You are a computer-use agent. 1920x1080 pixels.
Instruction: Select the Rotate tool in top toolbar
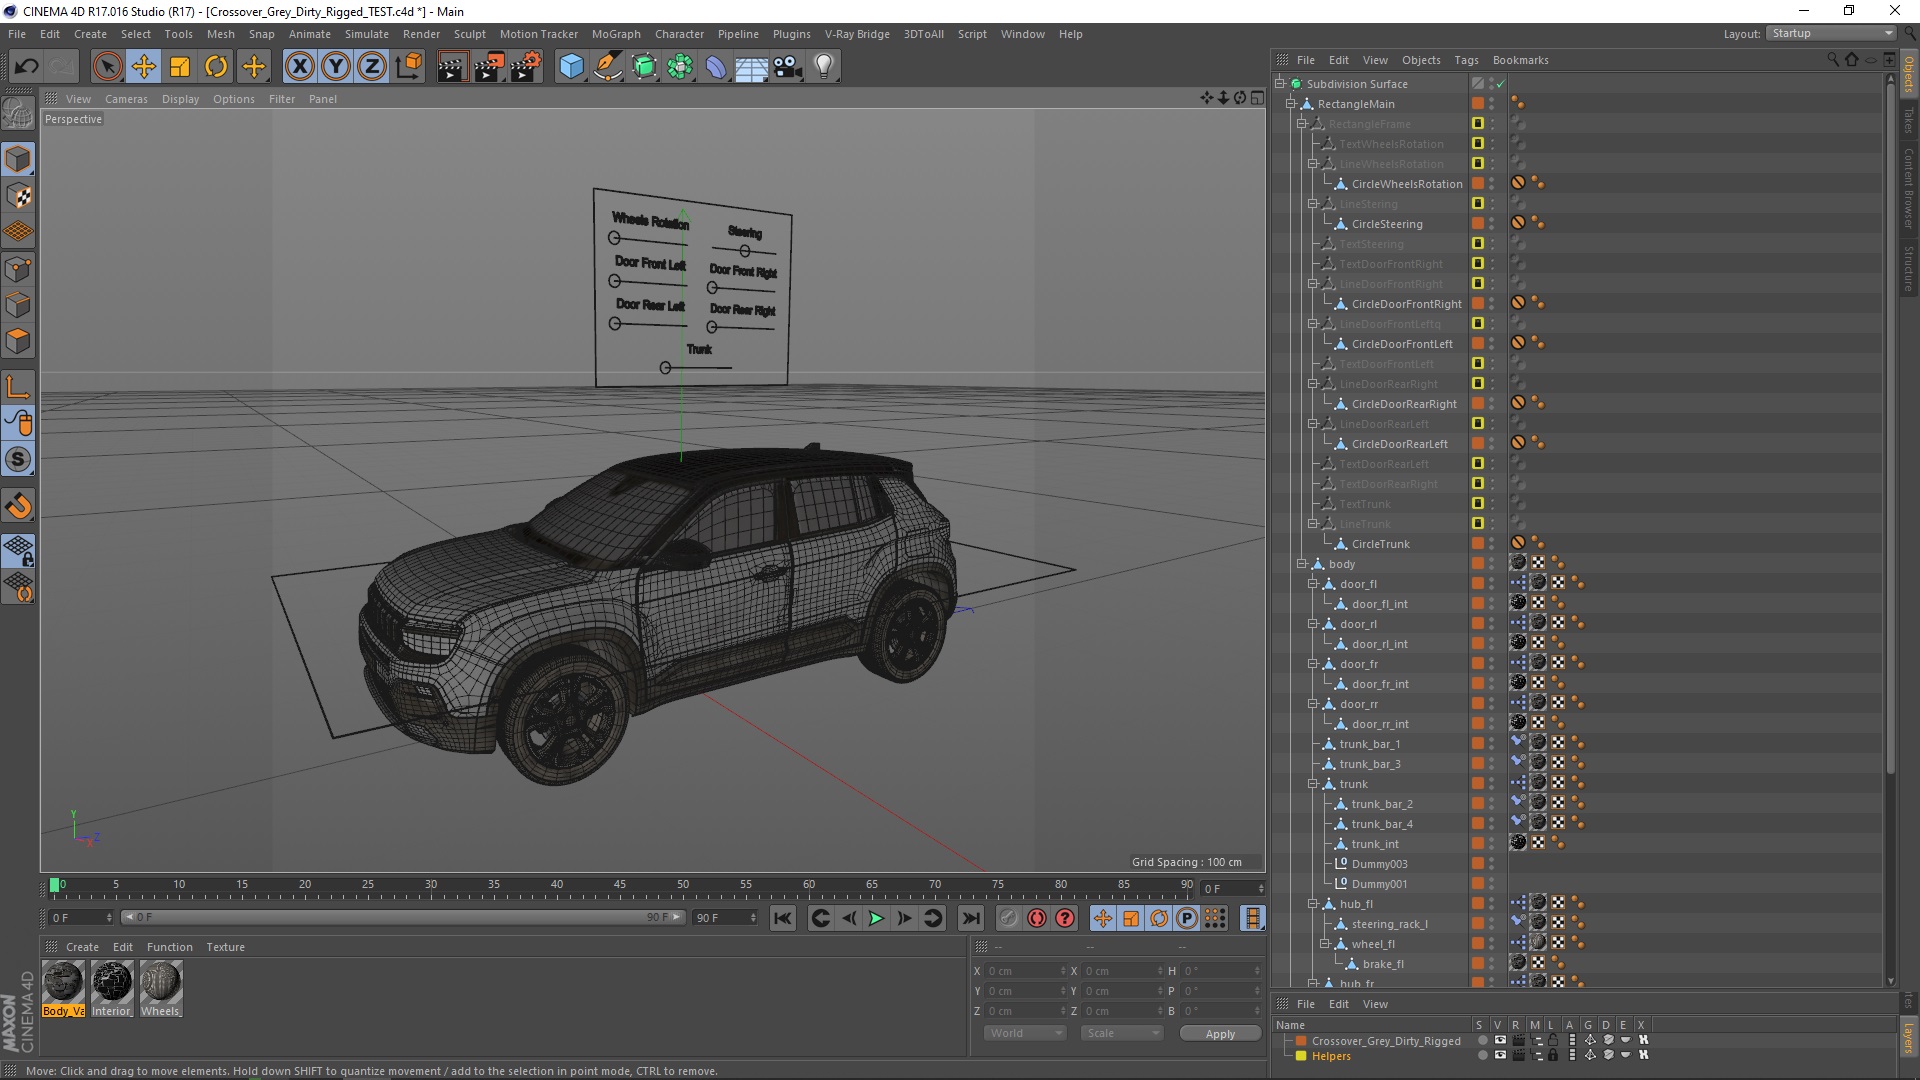tap(216, 67)
